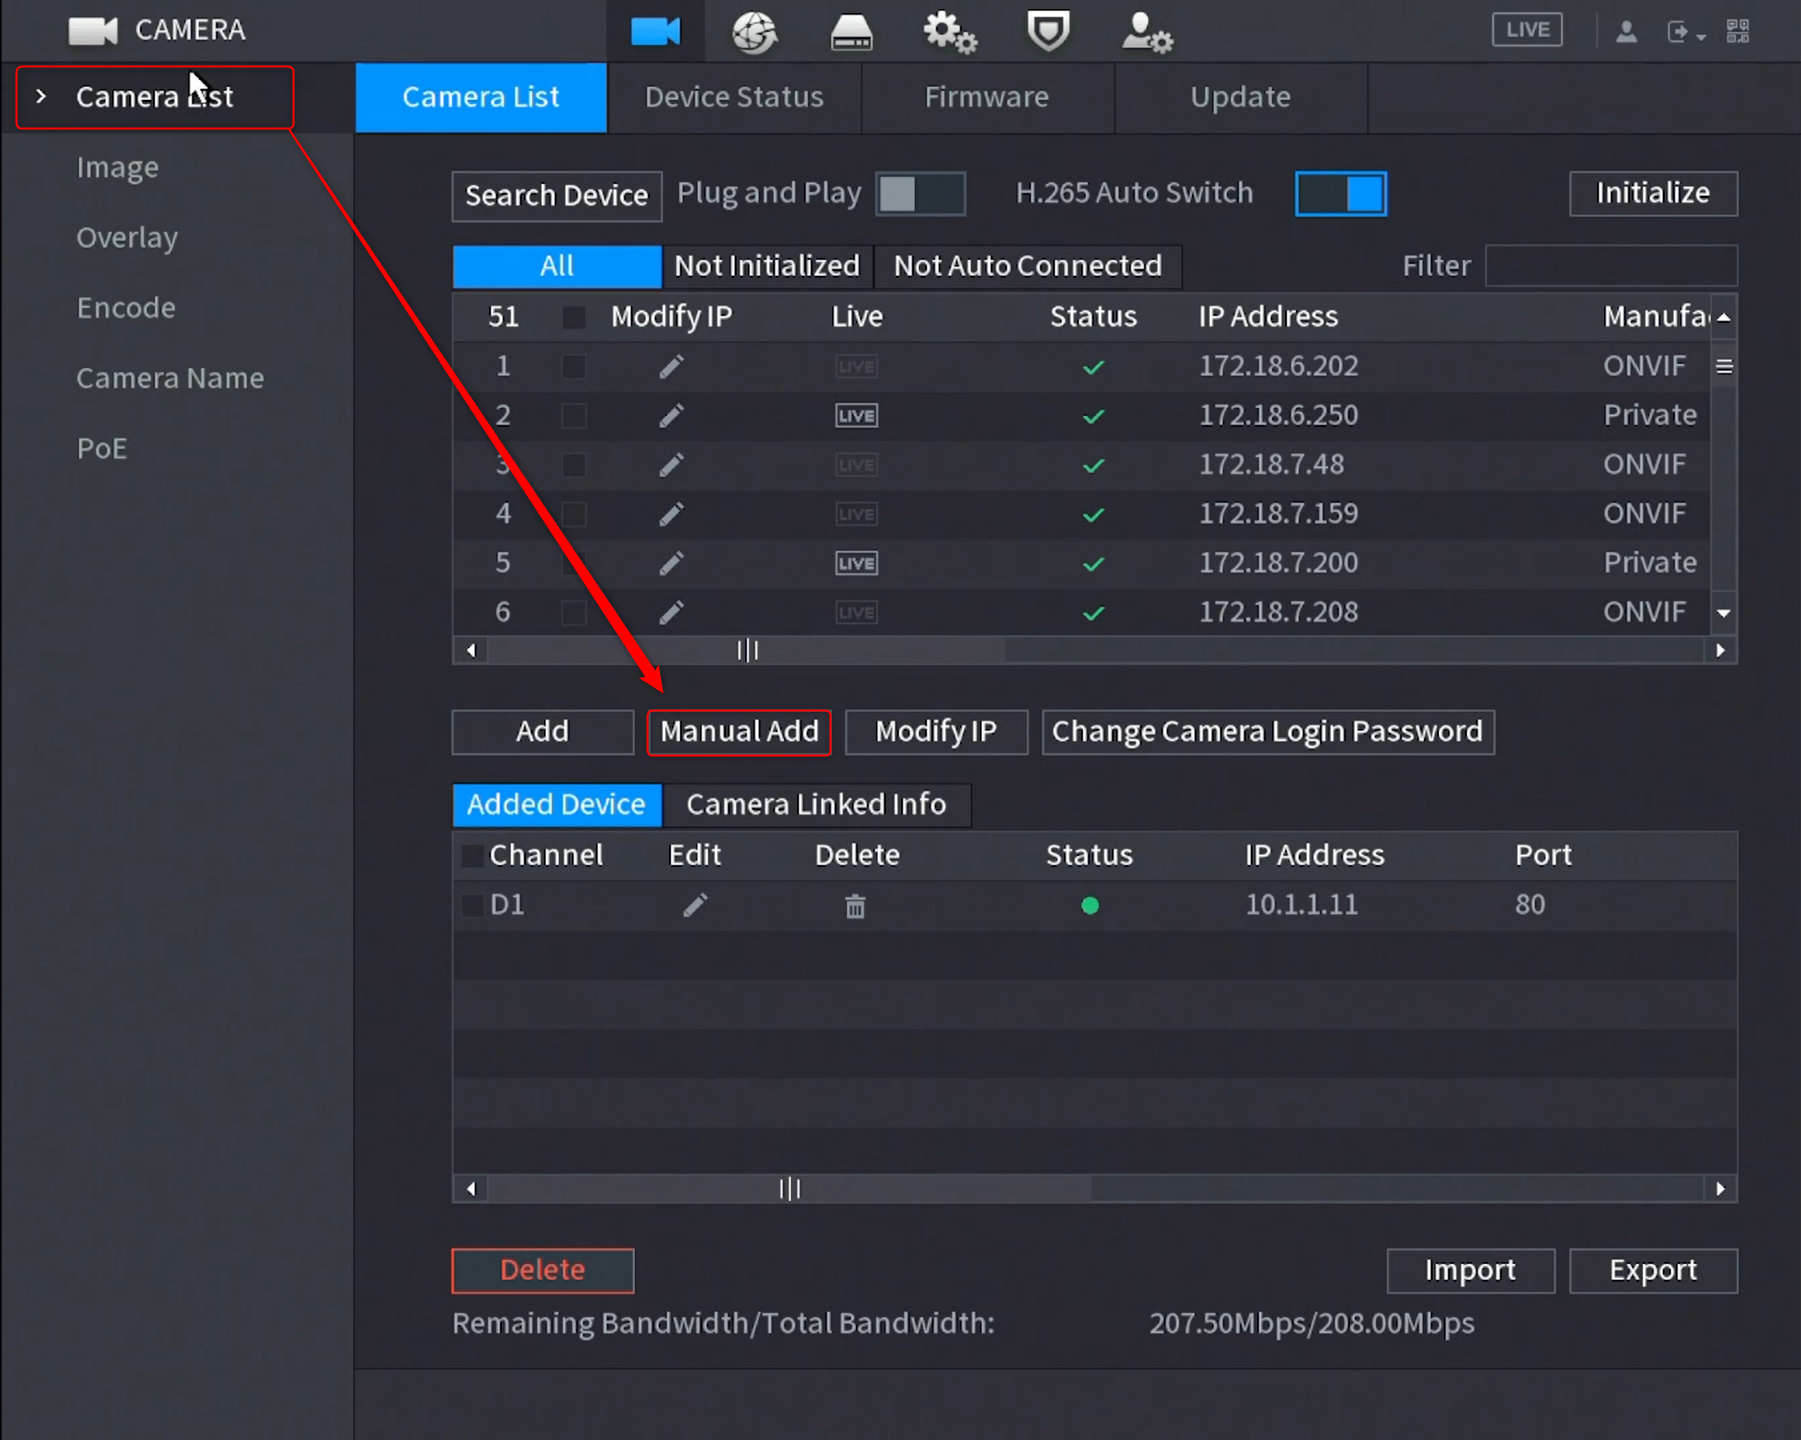Image resolution: width=1801 pixels, height=1440 pixels.
Task: Open the Overlay sidebar item
Action: (127, 238)
